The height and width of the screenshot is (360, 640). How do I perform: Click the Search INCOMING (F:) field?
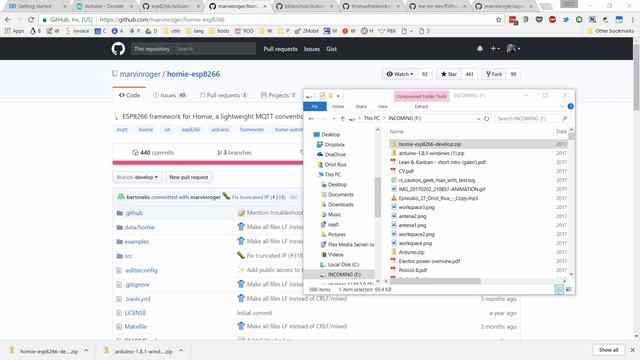[x=531, y=118]
